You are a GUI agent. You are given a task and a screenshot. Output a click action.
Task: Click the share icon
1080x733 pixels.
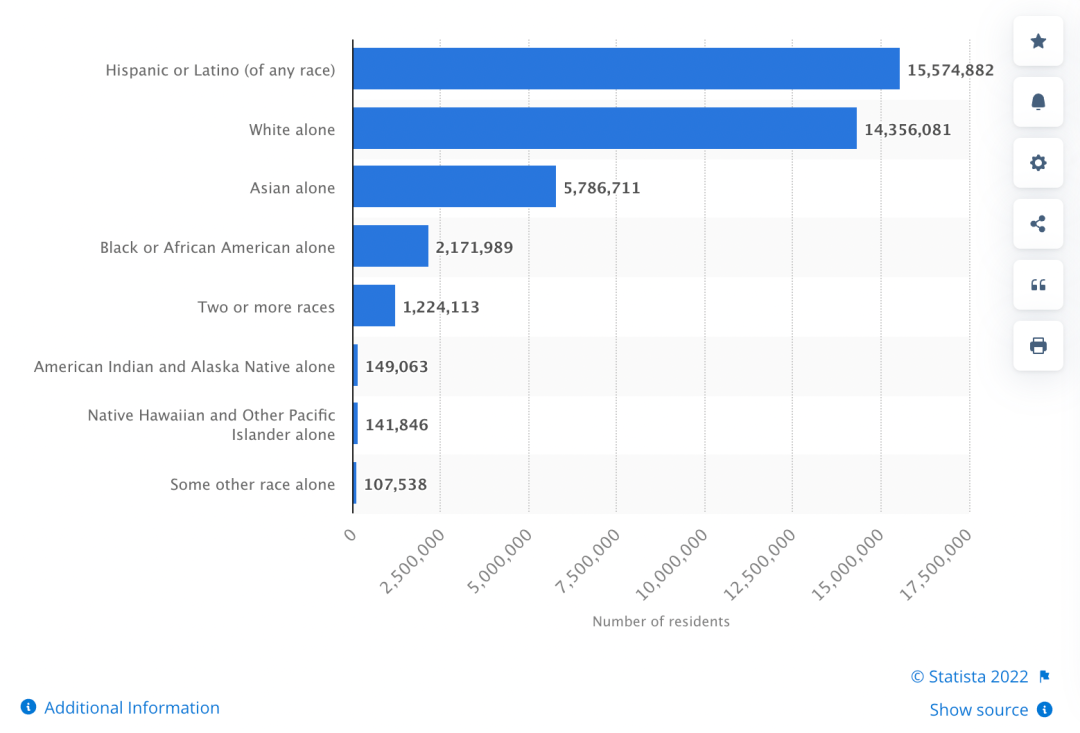click(x=1038, y=224)
